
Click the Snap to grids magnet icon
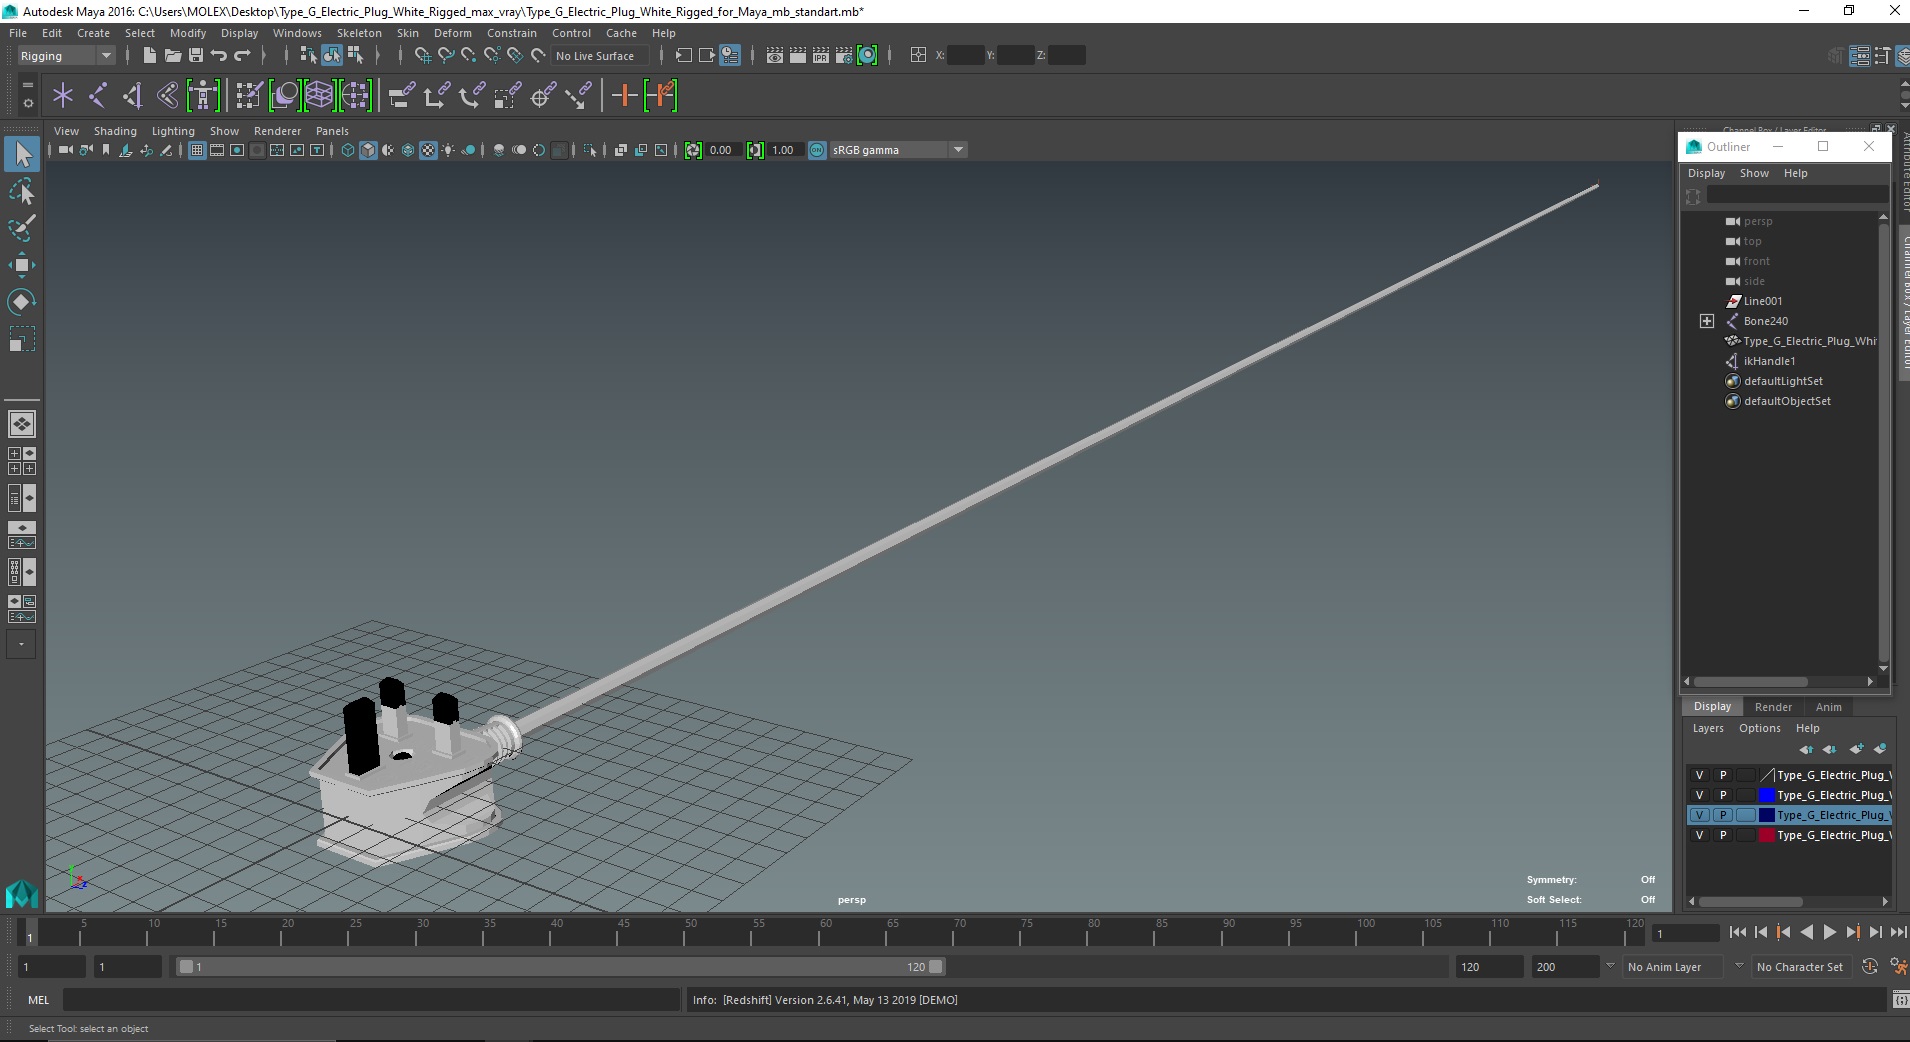(x=422, y=55)
